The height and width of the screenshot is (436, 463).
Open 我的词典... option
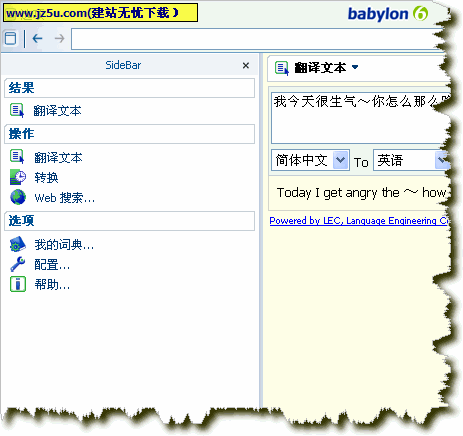(64, 245)
